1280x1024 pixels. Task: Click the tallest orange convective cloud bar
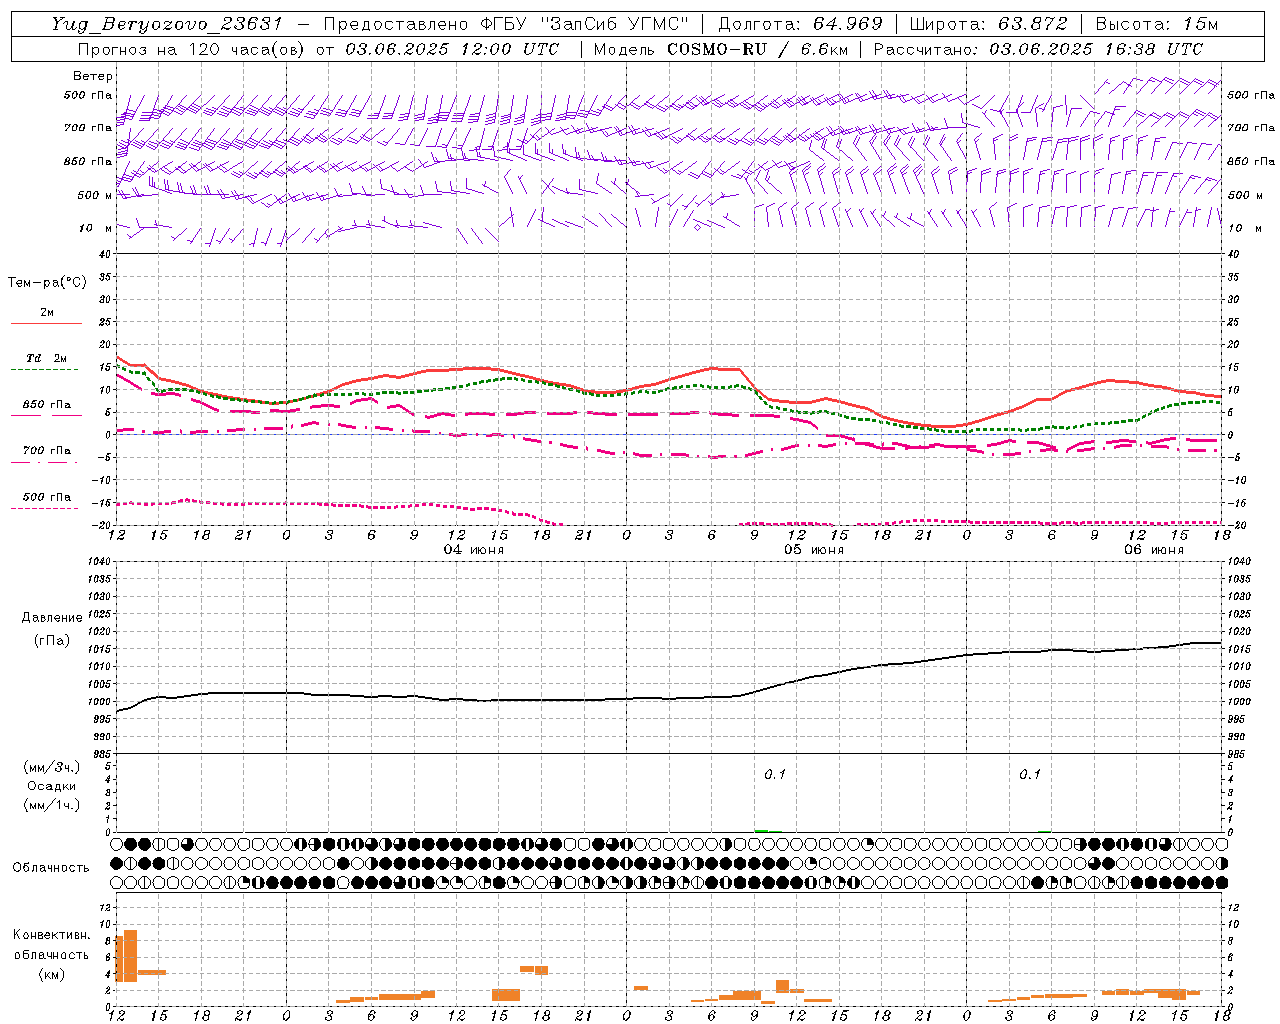(130, 956)
